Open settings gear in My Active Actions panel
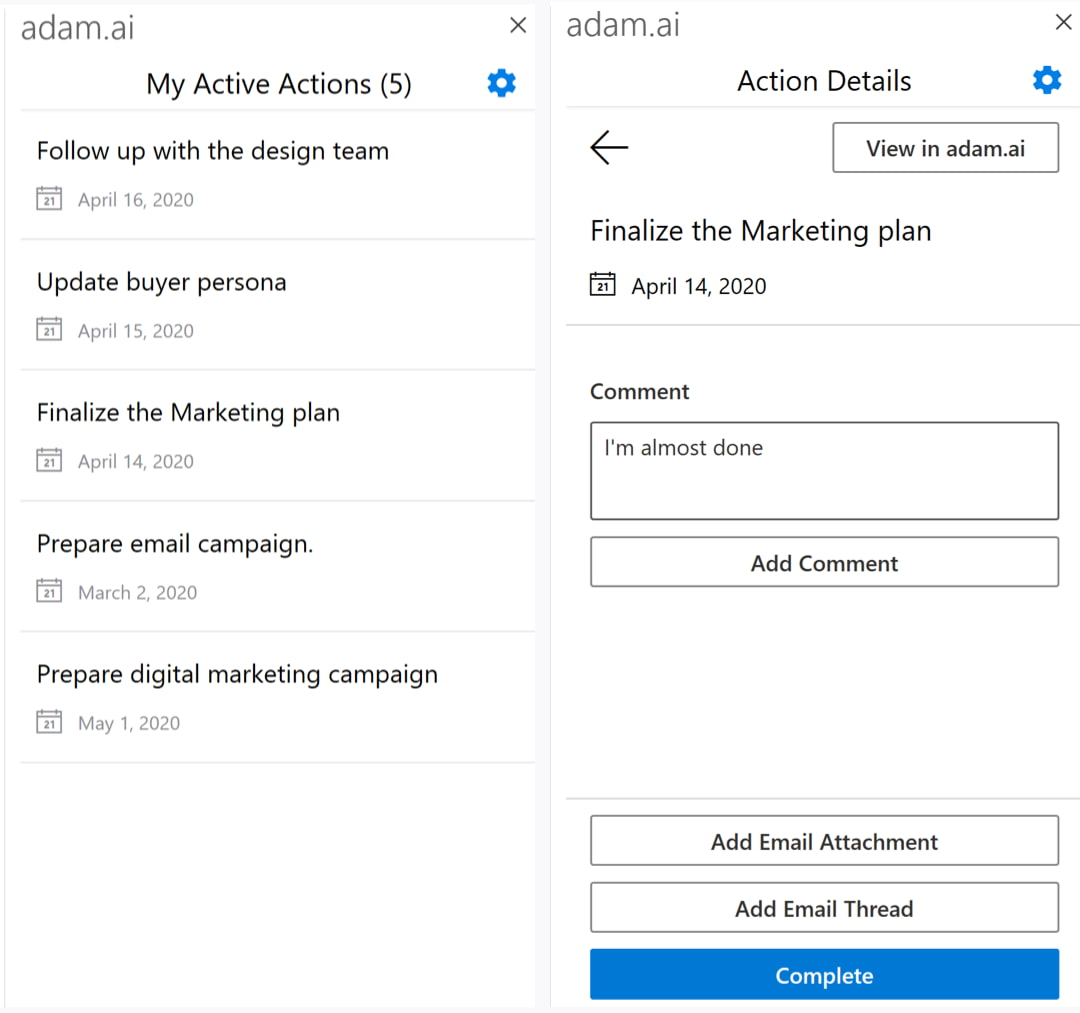Image resolution: width=1080 pixels, height=1013 pixels. click(x=501, y=83)
